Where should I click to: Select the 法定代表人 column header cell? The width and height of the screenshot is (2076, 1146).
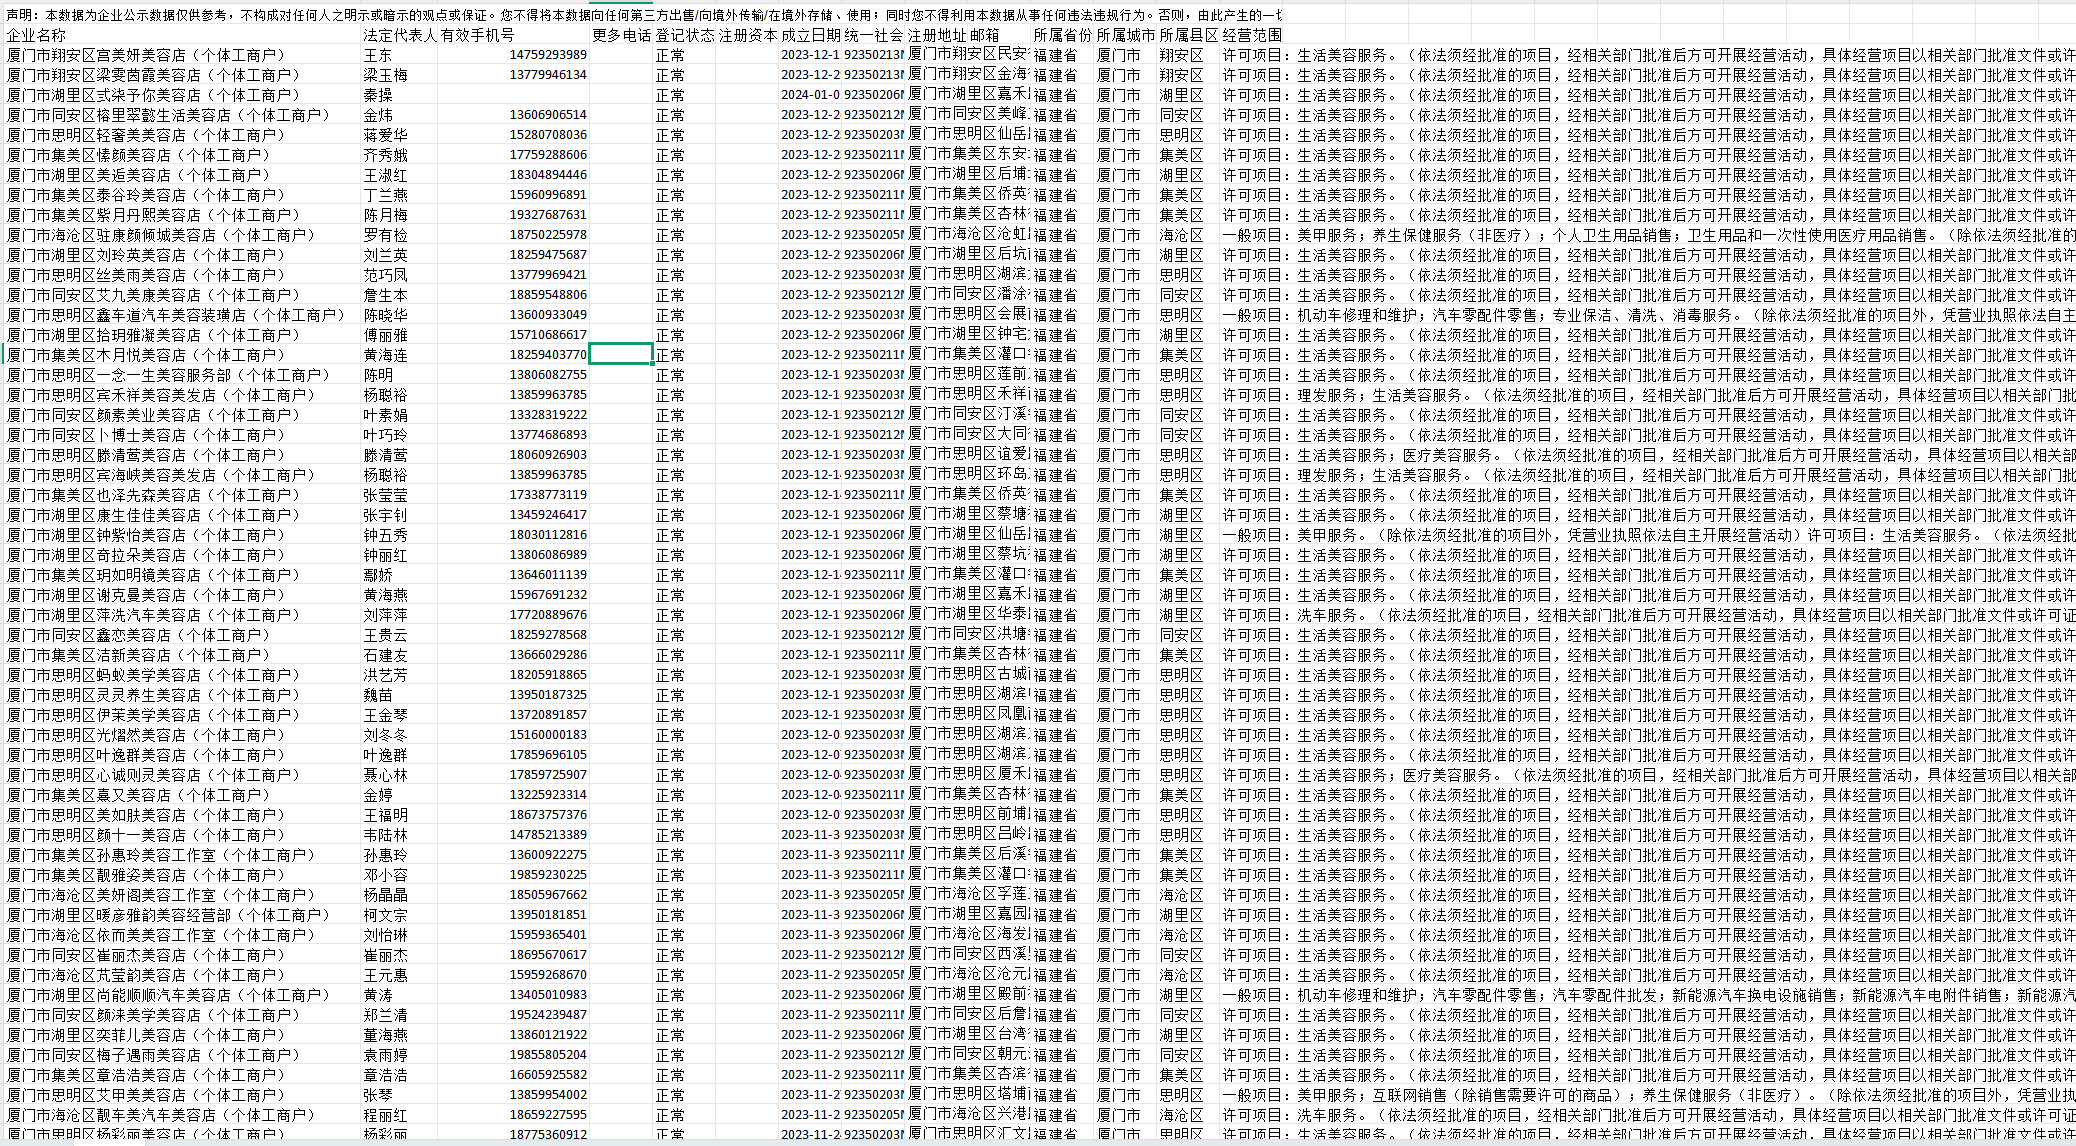click(400, 35)
